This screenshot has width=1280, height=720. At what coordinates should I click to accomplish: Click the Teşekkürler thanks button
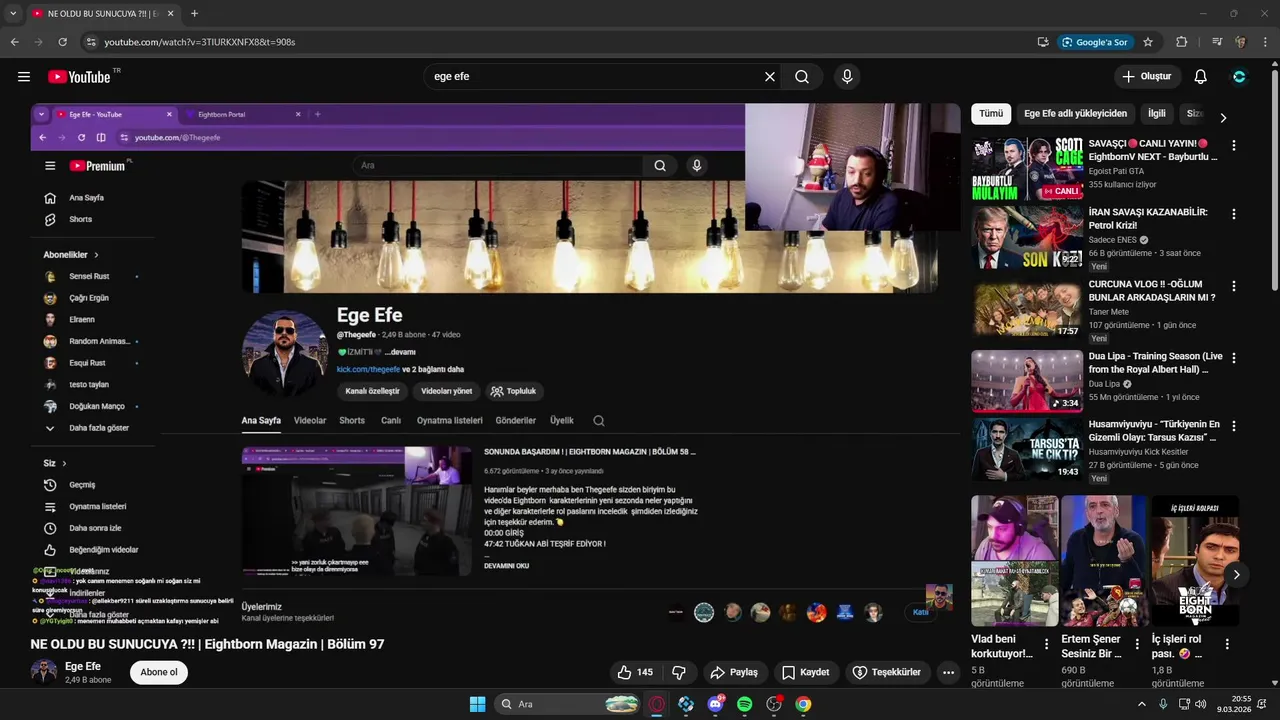click(x=887, y=672)
